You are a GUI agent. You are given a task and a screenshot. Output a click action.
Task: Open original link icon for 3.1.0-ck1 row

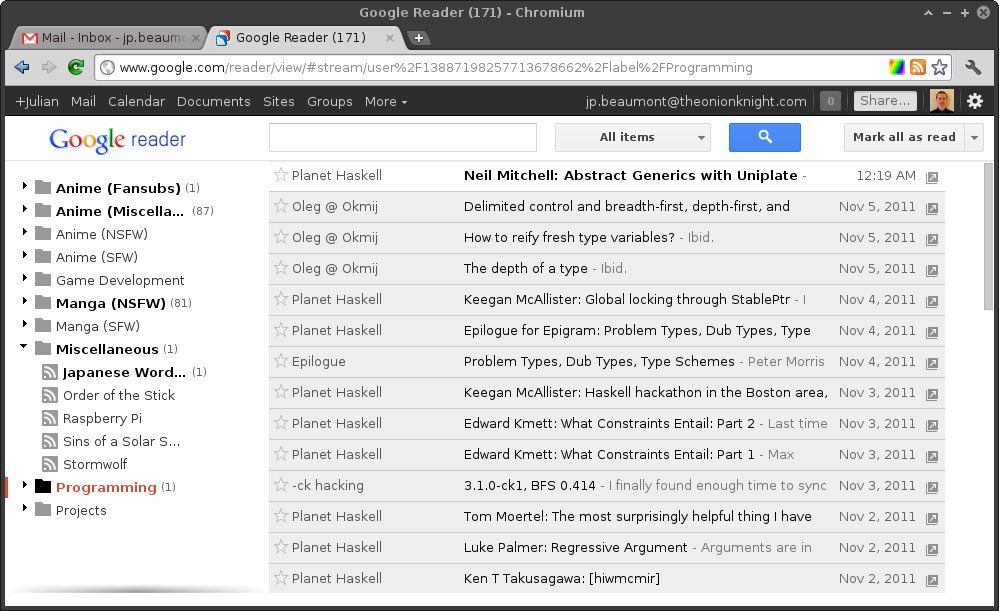931,487
